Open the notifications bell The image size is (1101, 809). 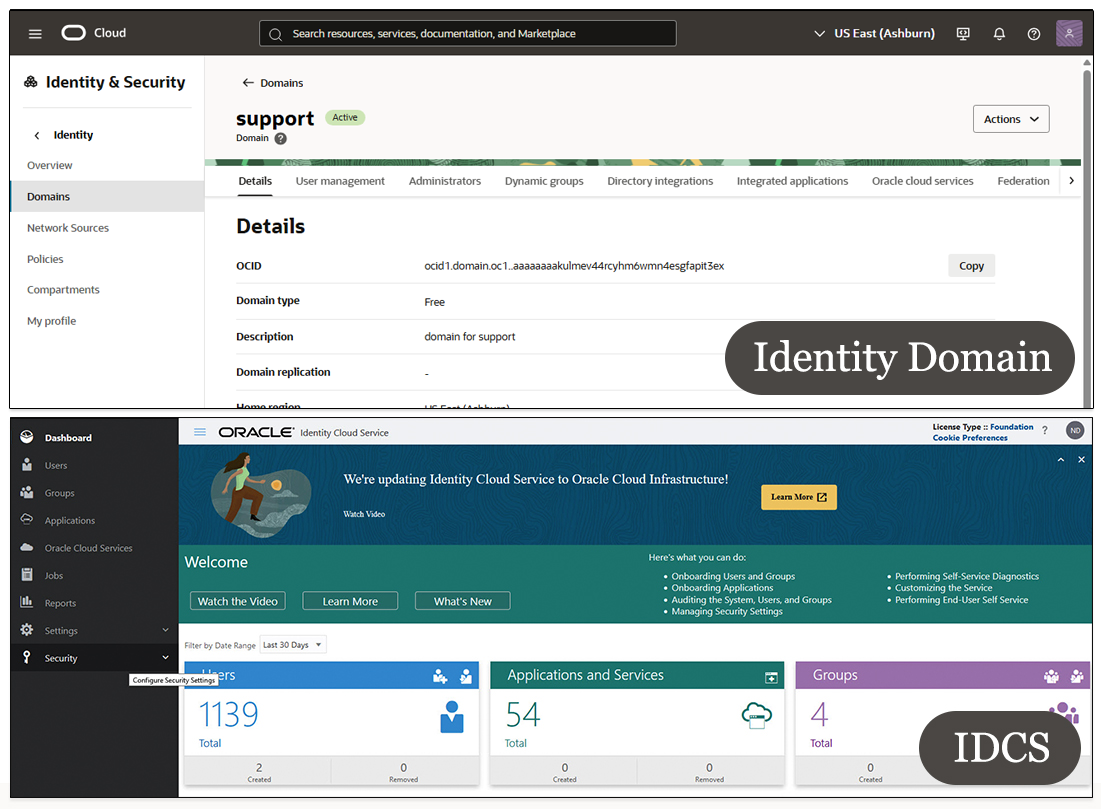999,34
